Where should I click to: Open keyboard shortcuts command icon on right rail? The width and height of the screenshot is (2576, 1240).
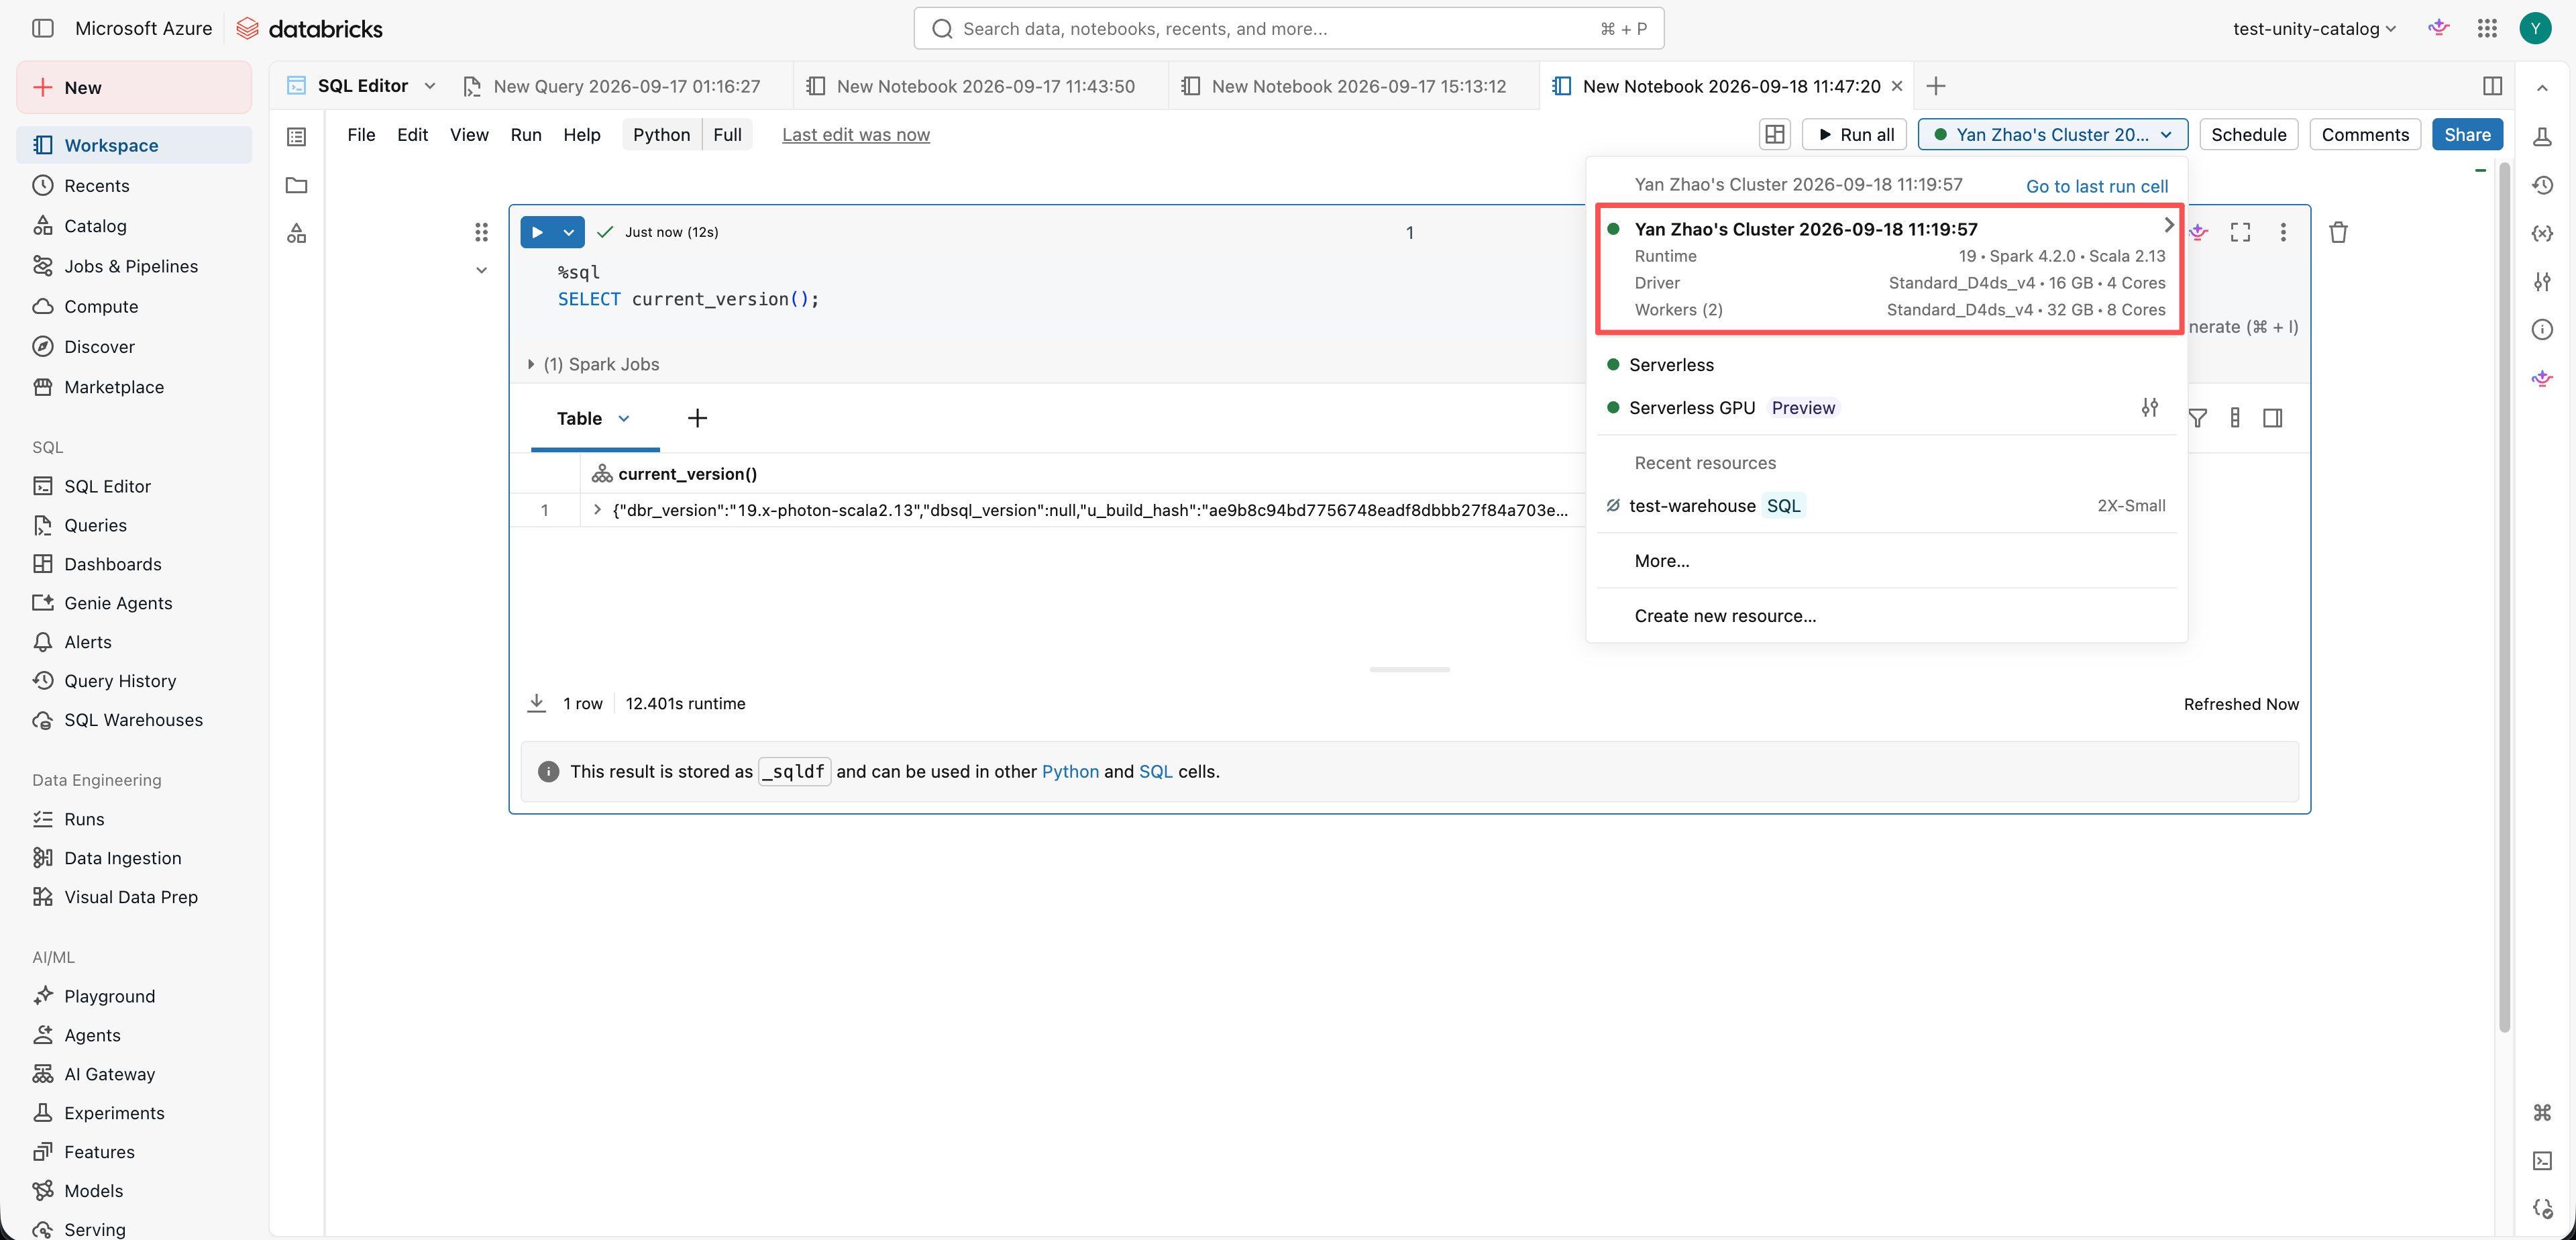tap(2543, 1112)
